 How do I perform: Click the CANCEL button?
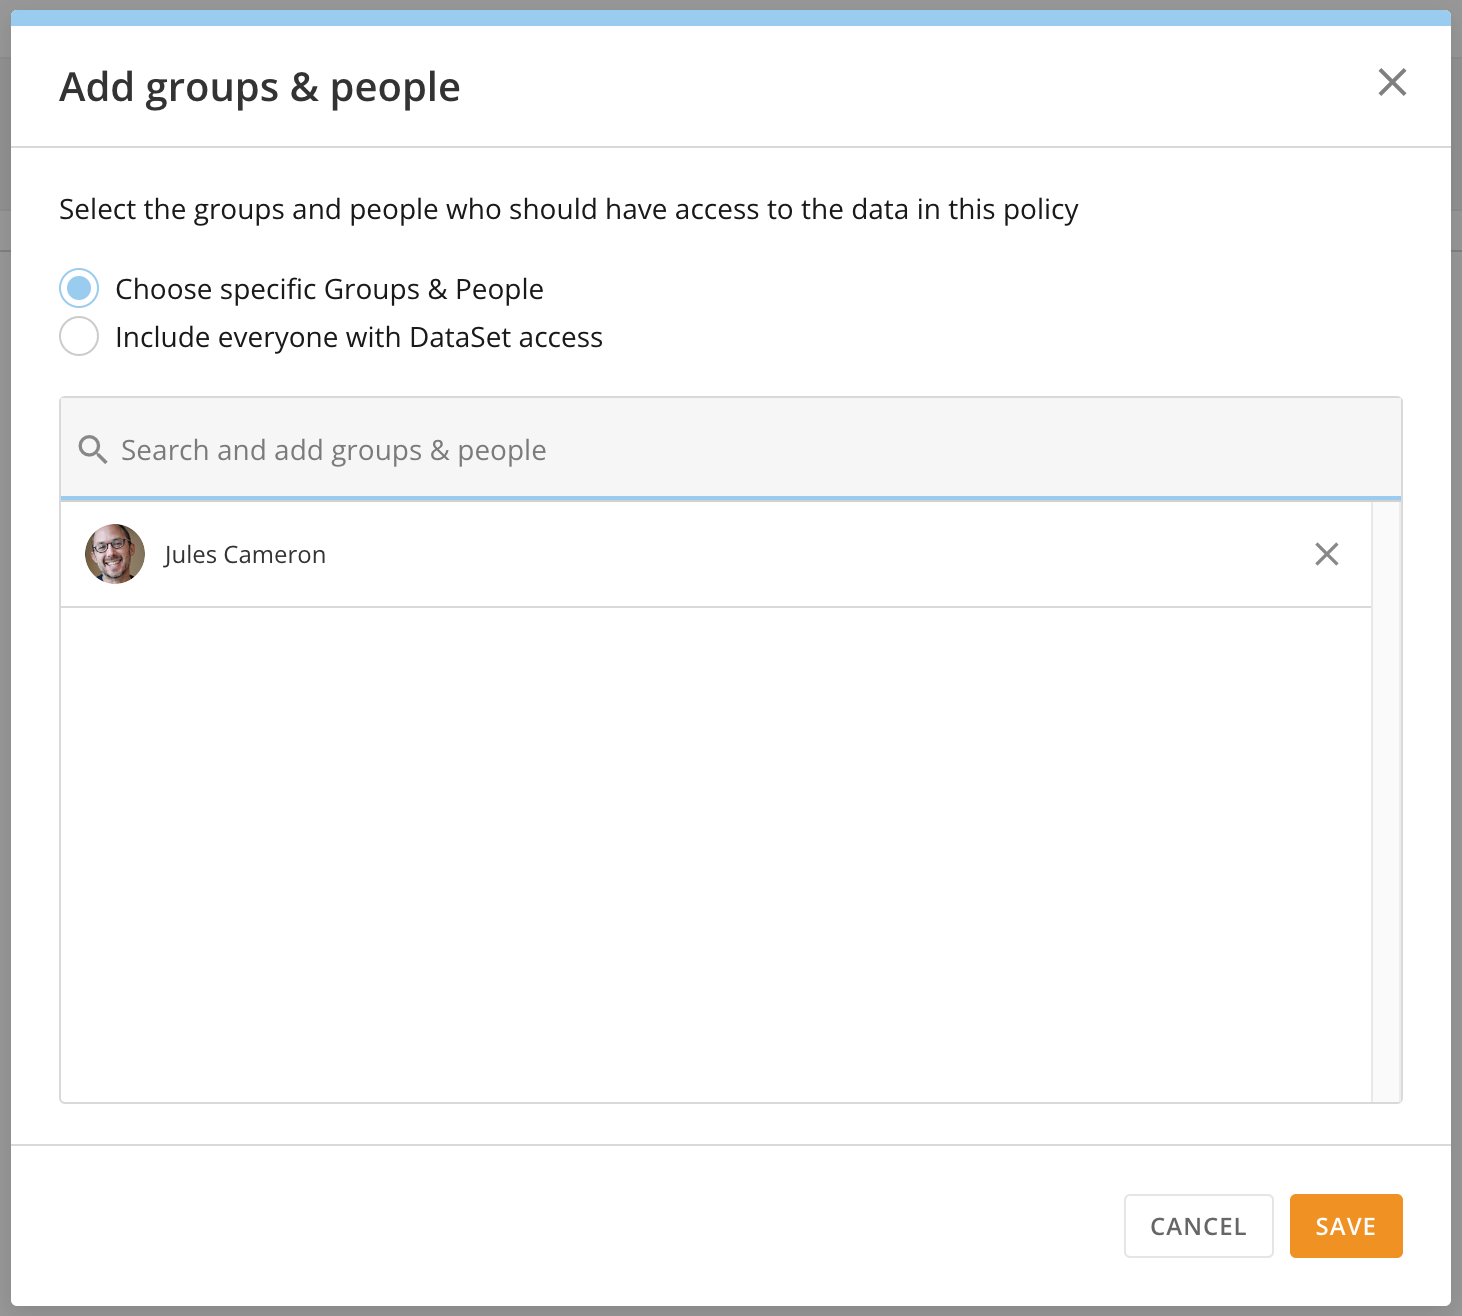(x=1198, y=1226)
